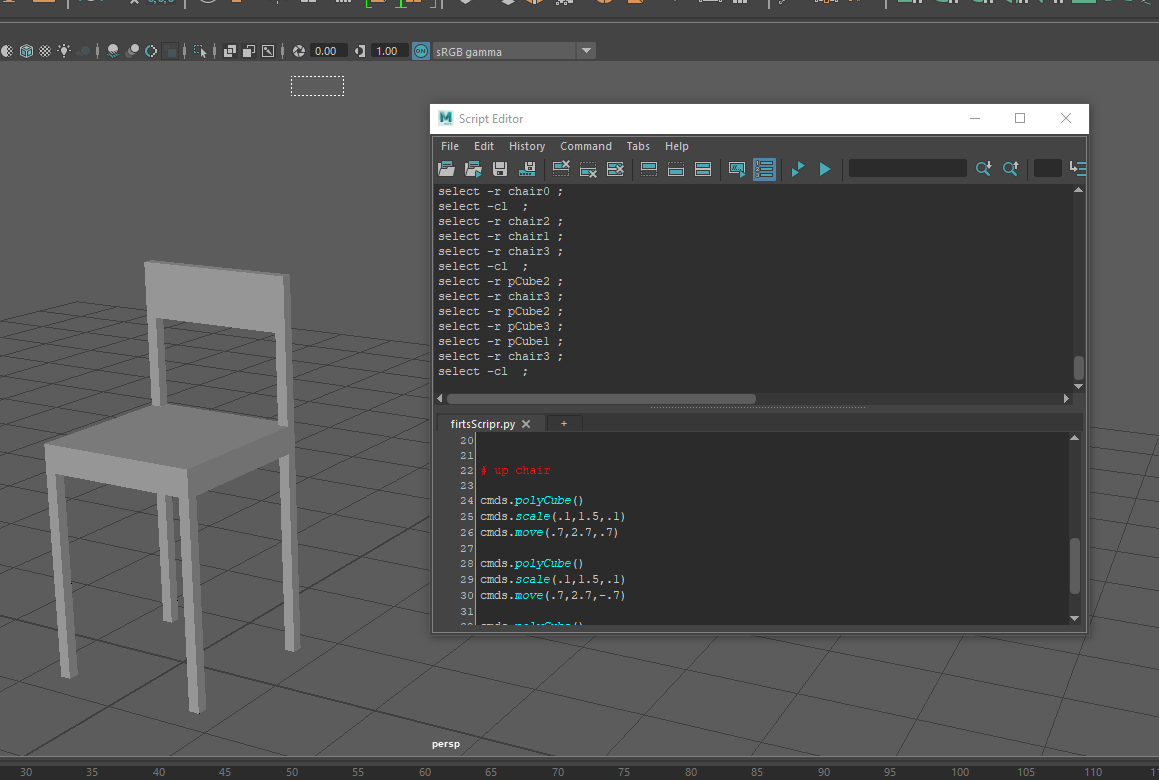The height and width of the screenshot is (780, 1159).
Task: Clear History in Script Editor toolbar
Action: 561,169
